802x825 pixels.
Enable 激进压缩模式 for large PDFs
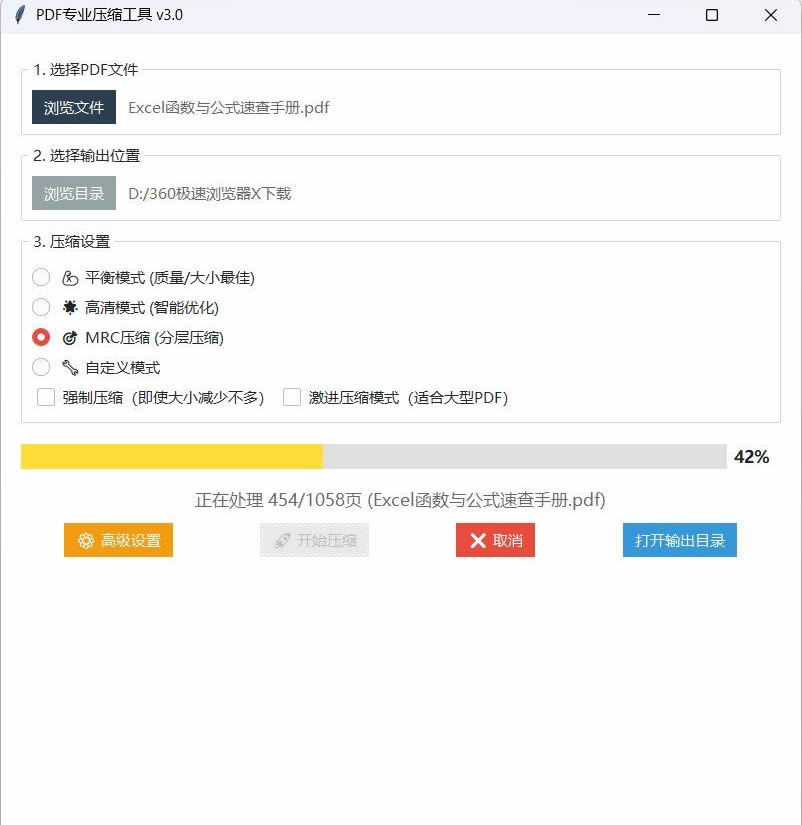pos(292,397)
